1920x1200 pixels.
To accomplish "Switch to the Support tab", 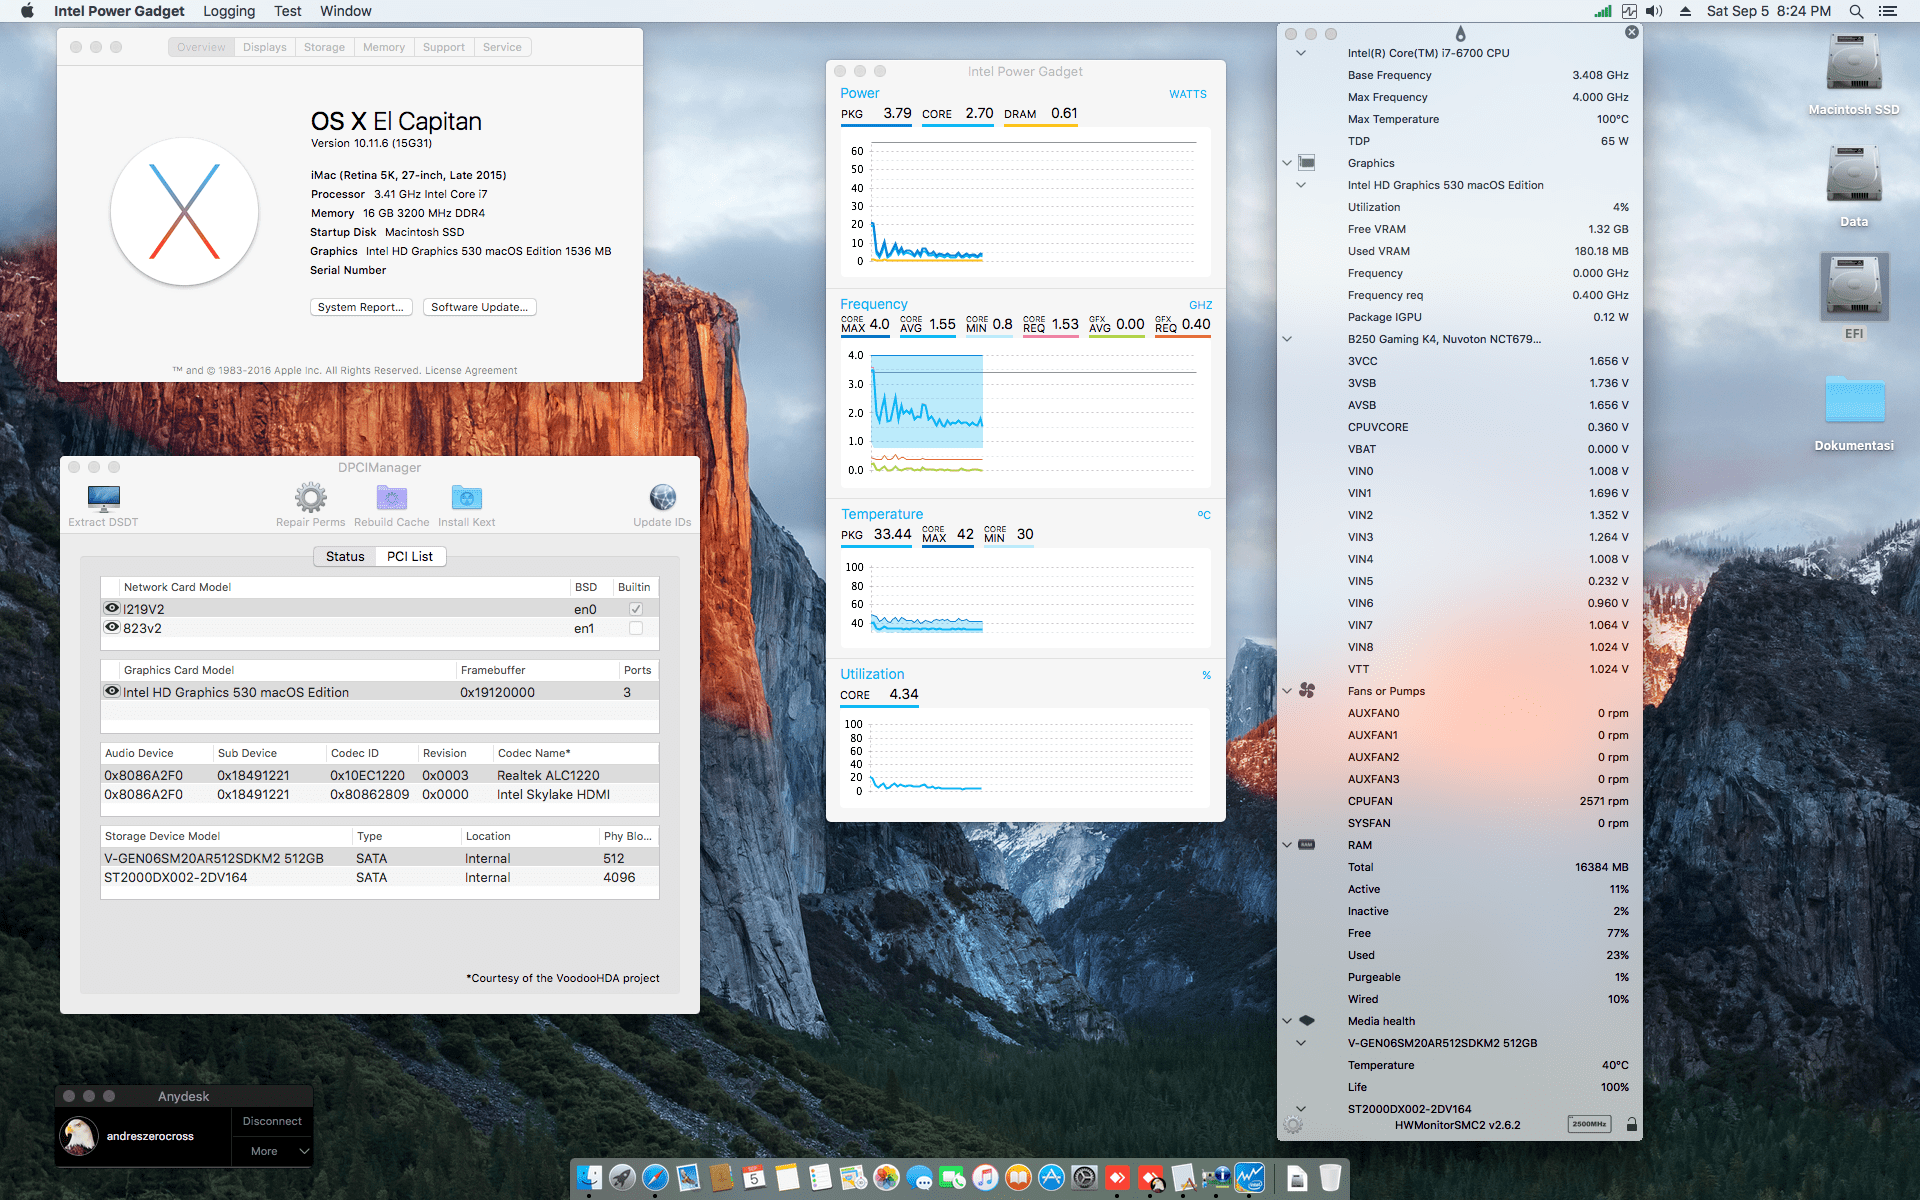I will point(444,47).
